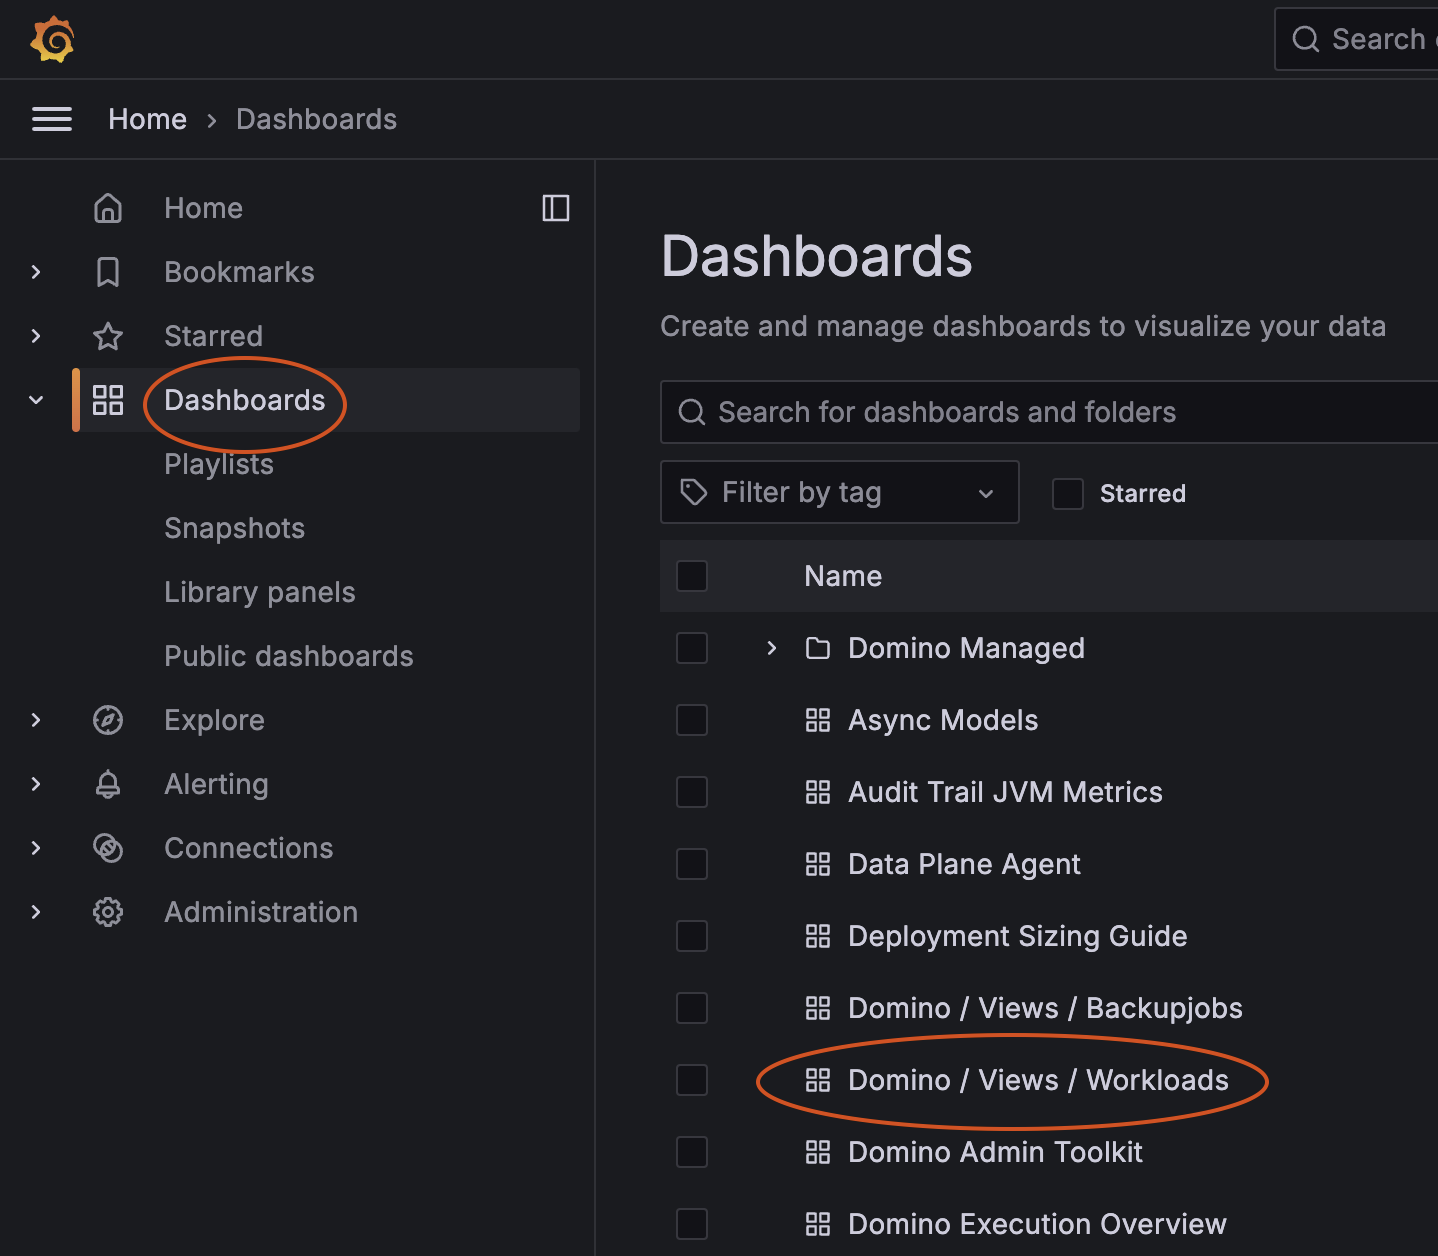1438x1256 pixels.
Task: Expand the Domino Managed folder chevron
Action: (x=771, y=648)
